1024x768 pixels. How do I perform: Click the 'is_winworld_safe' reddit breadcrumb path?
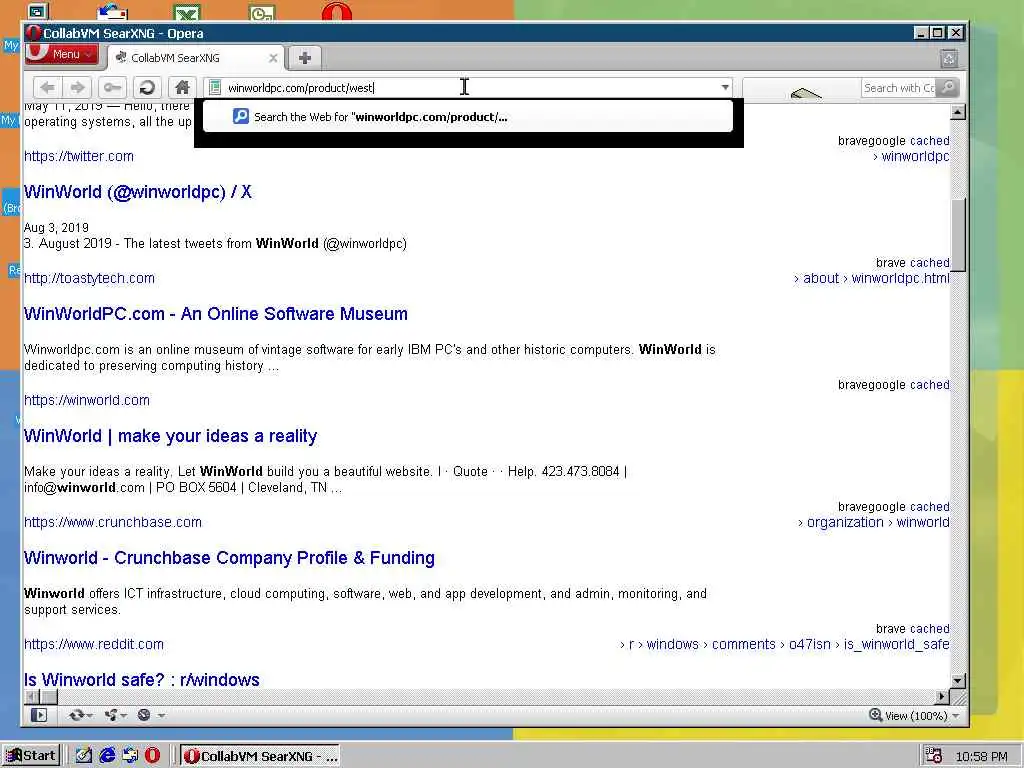[897, 645]
